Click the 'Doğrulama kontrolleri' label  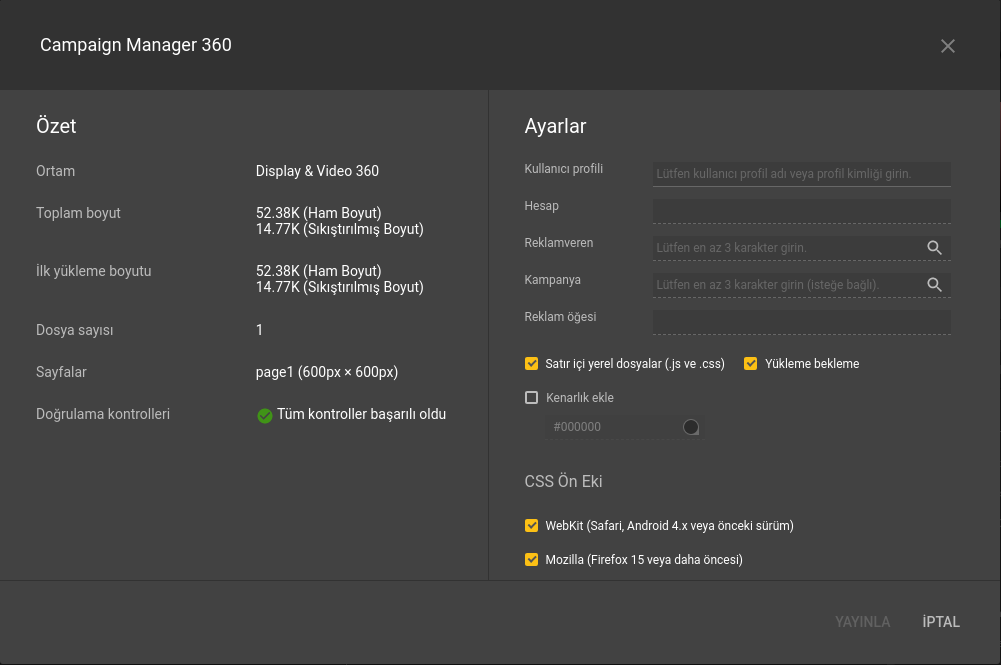click(103, 414)
